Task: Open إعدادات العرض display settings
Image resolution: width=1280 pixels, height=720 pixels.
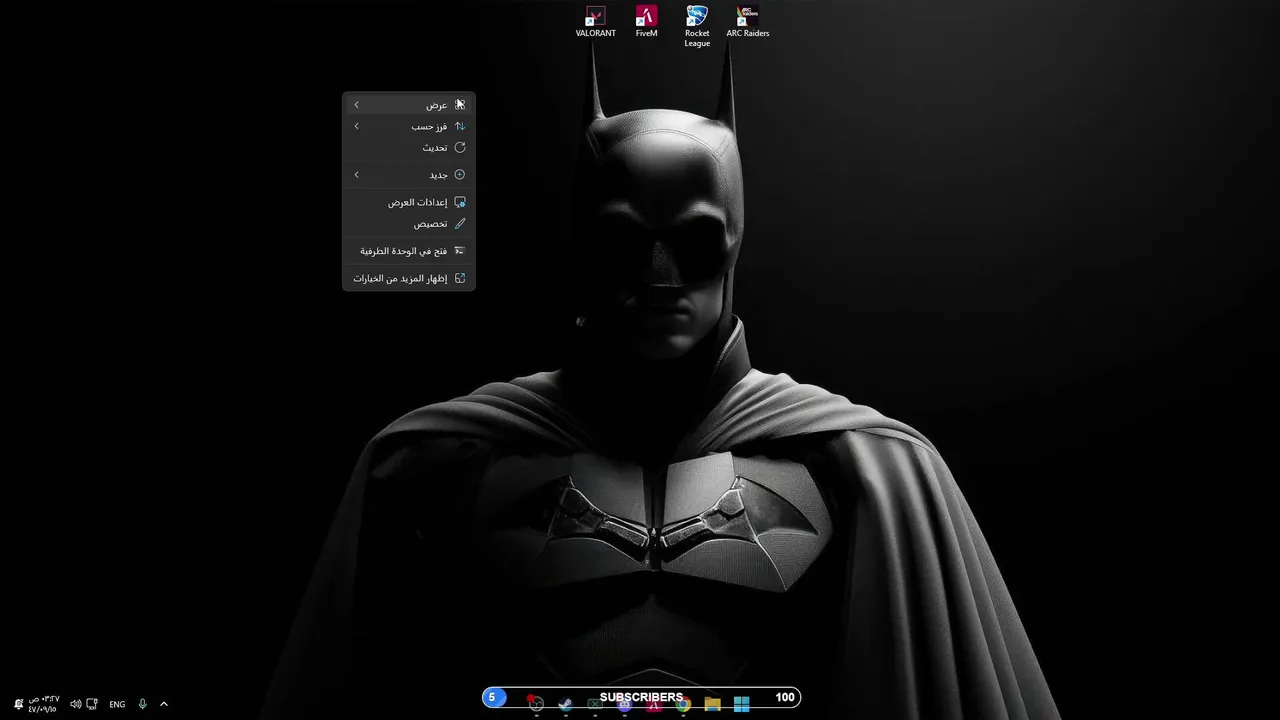Action: click(409, 202)
